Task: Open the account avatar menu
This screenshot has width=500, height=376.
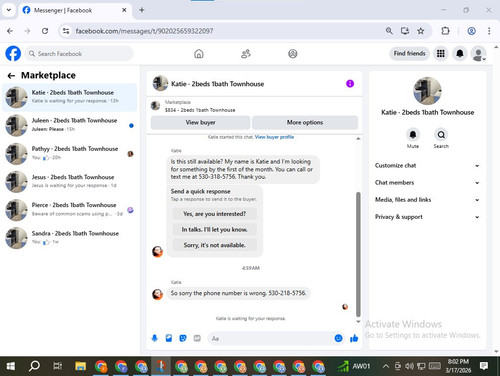Action: (478, 54)
